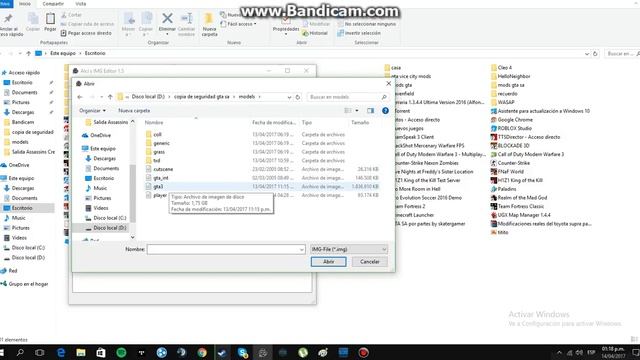Click Invertir selección in Explorer ribbon

point(359,33)
